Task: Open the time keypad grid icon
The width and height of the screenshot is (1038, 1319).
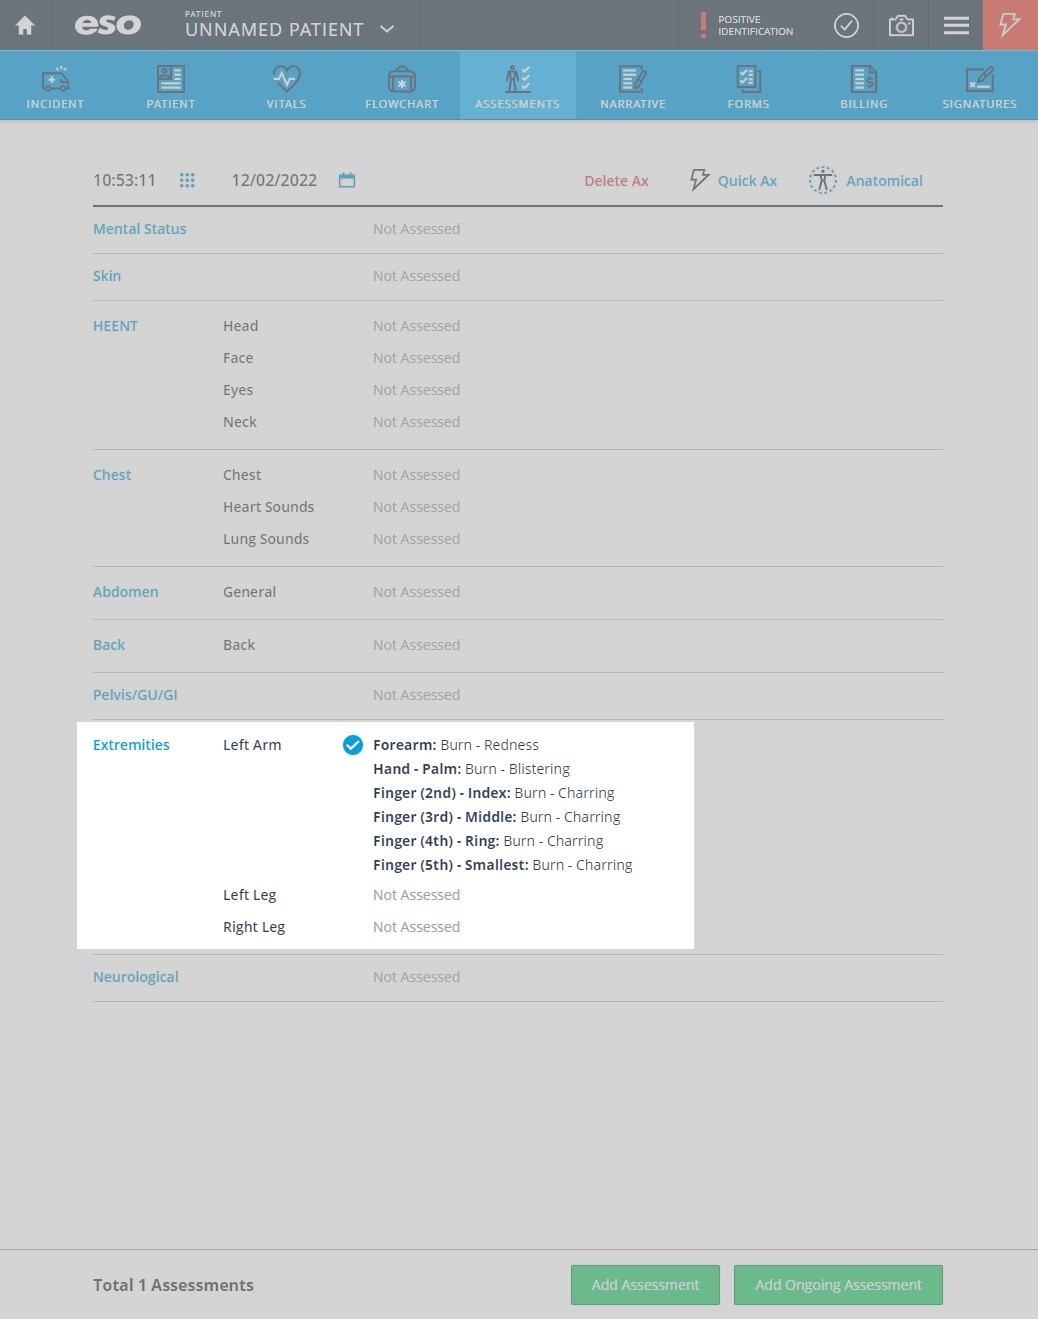Action: click(x=187, y=180)
